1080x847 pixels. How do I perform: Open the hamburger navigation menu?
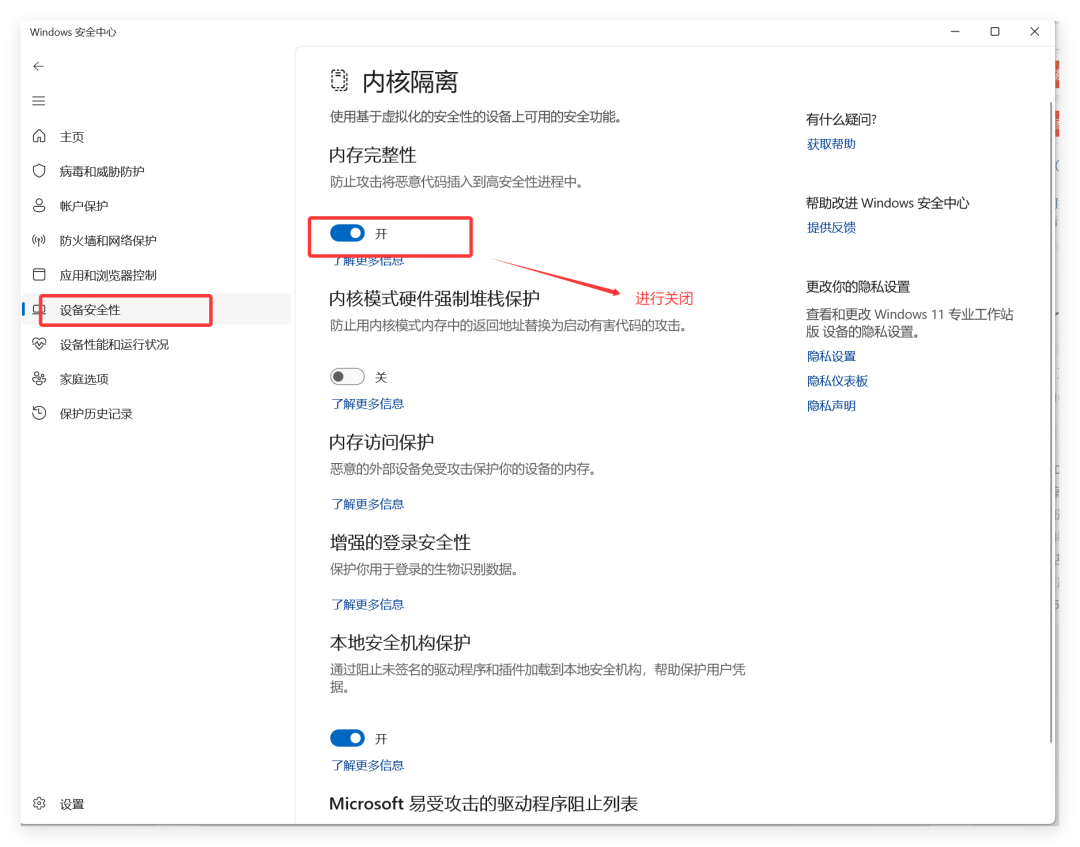point(39,101)
